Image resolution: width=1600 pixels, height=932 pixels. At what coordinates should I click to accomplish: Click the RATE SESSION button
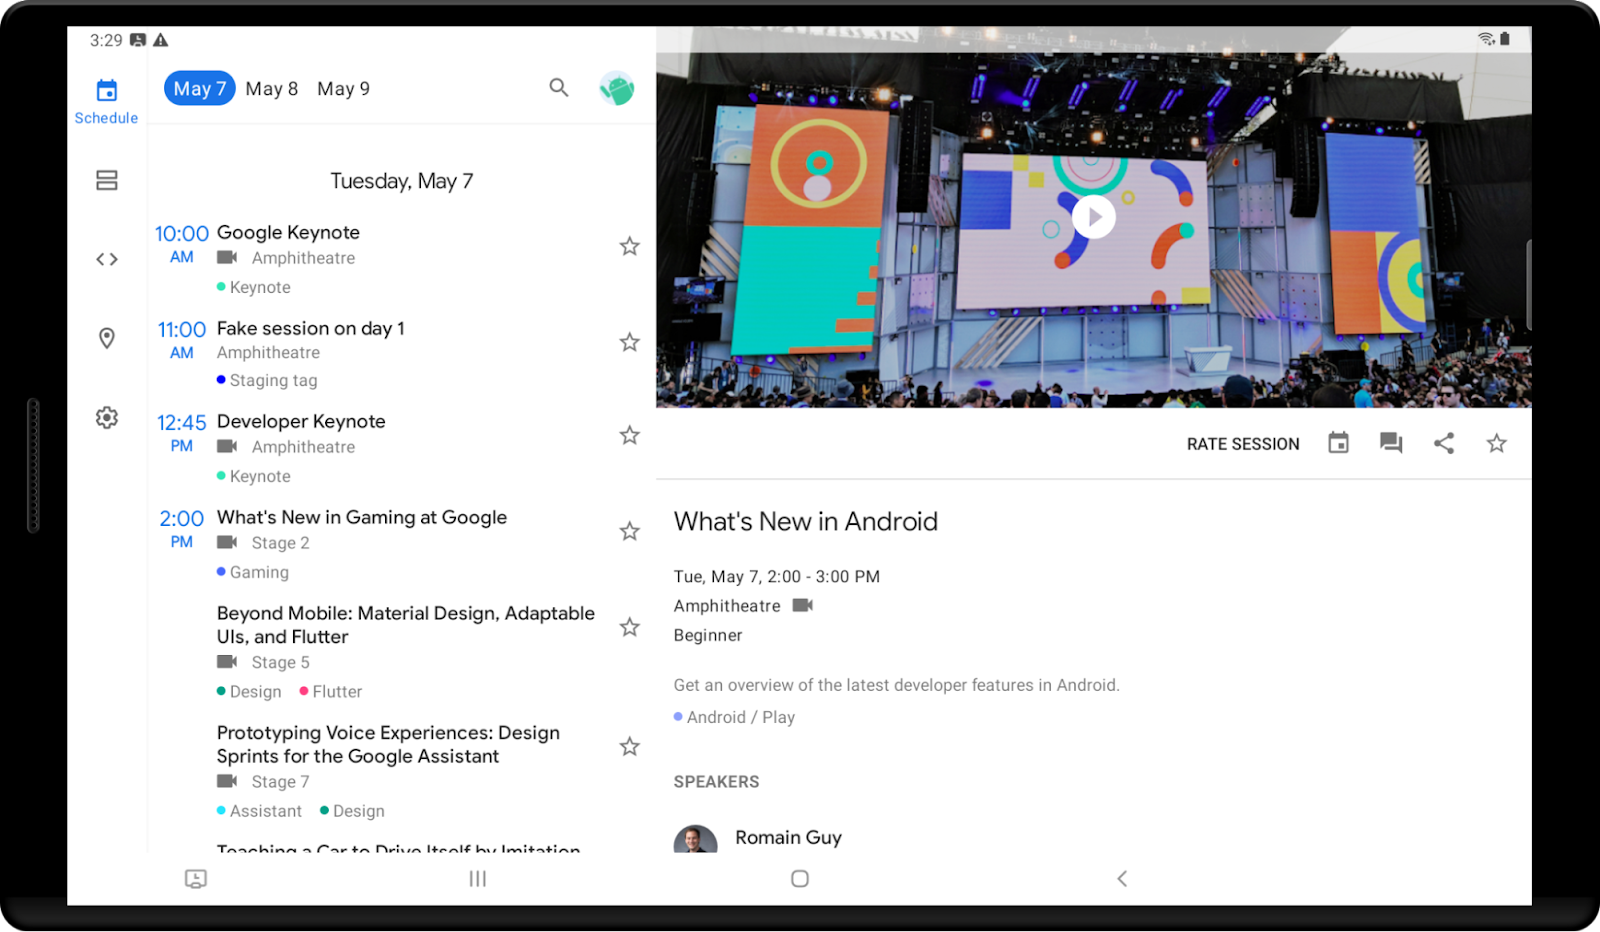[1243, 444]
